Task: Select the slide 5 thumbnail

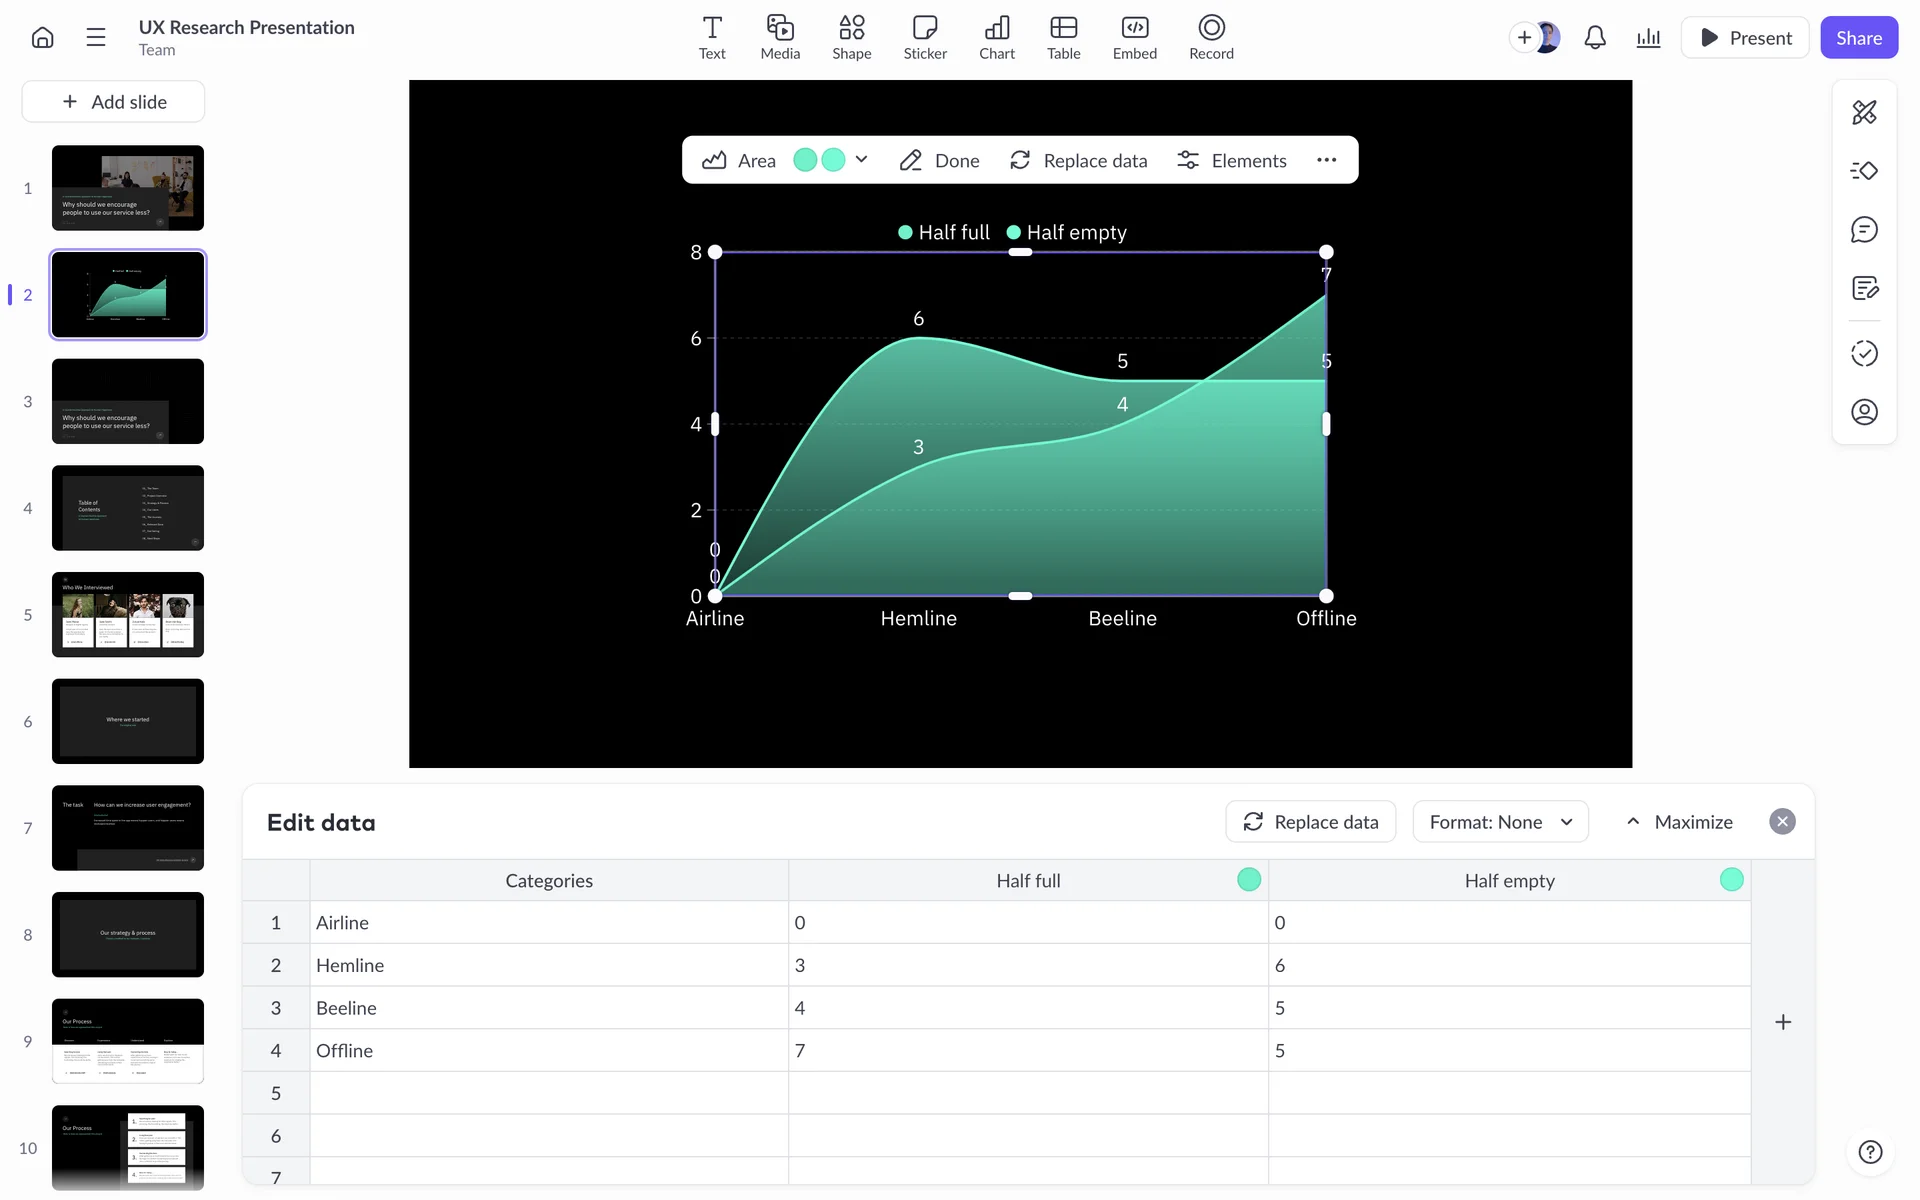Action: [x=128, y=614]
